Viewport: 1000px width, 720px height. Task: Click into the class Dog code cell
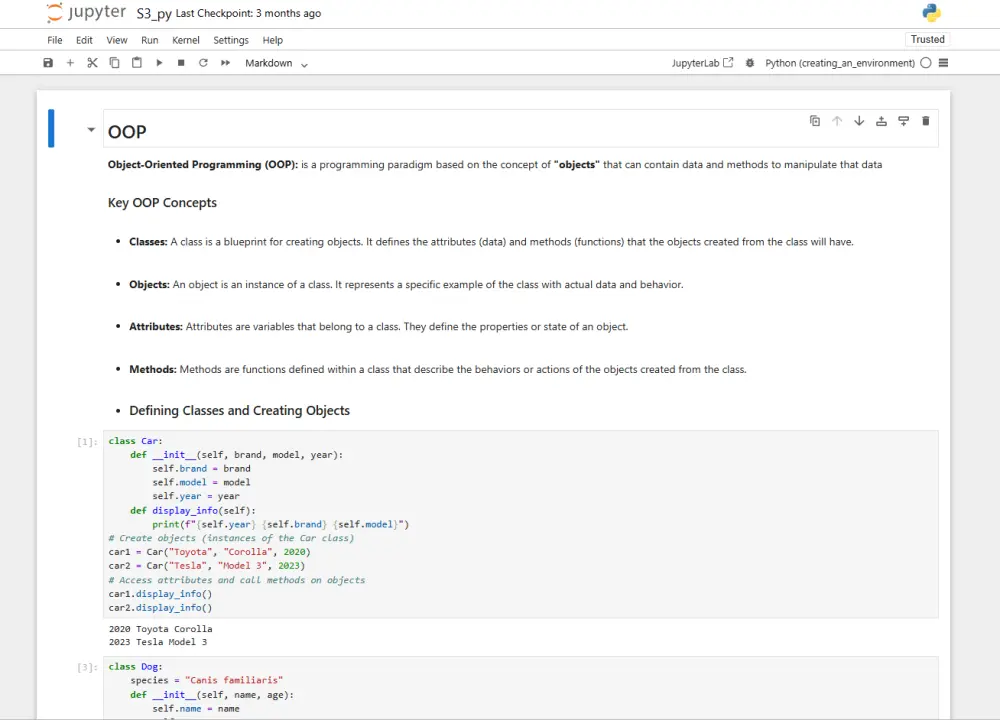tap(520, 687)
